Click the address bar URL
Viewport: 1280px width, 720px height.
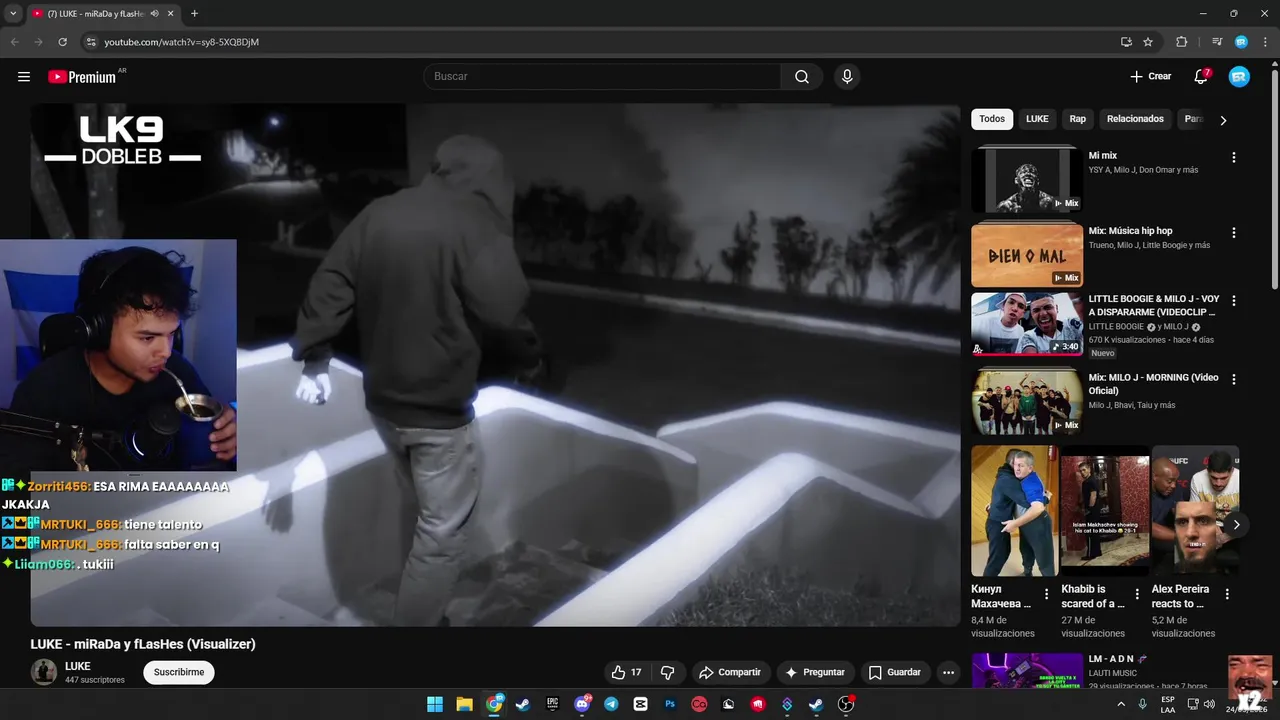(x=181, y=42)
